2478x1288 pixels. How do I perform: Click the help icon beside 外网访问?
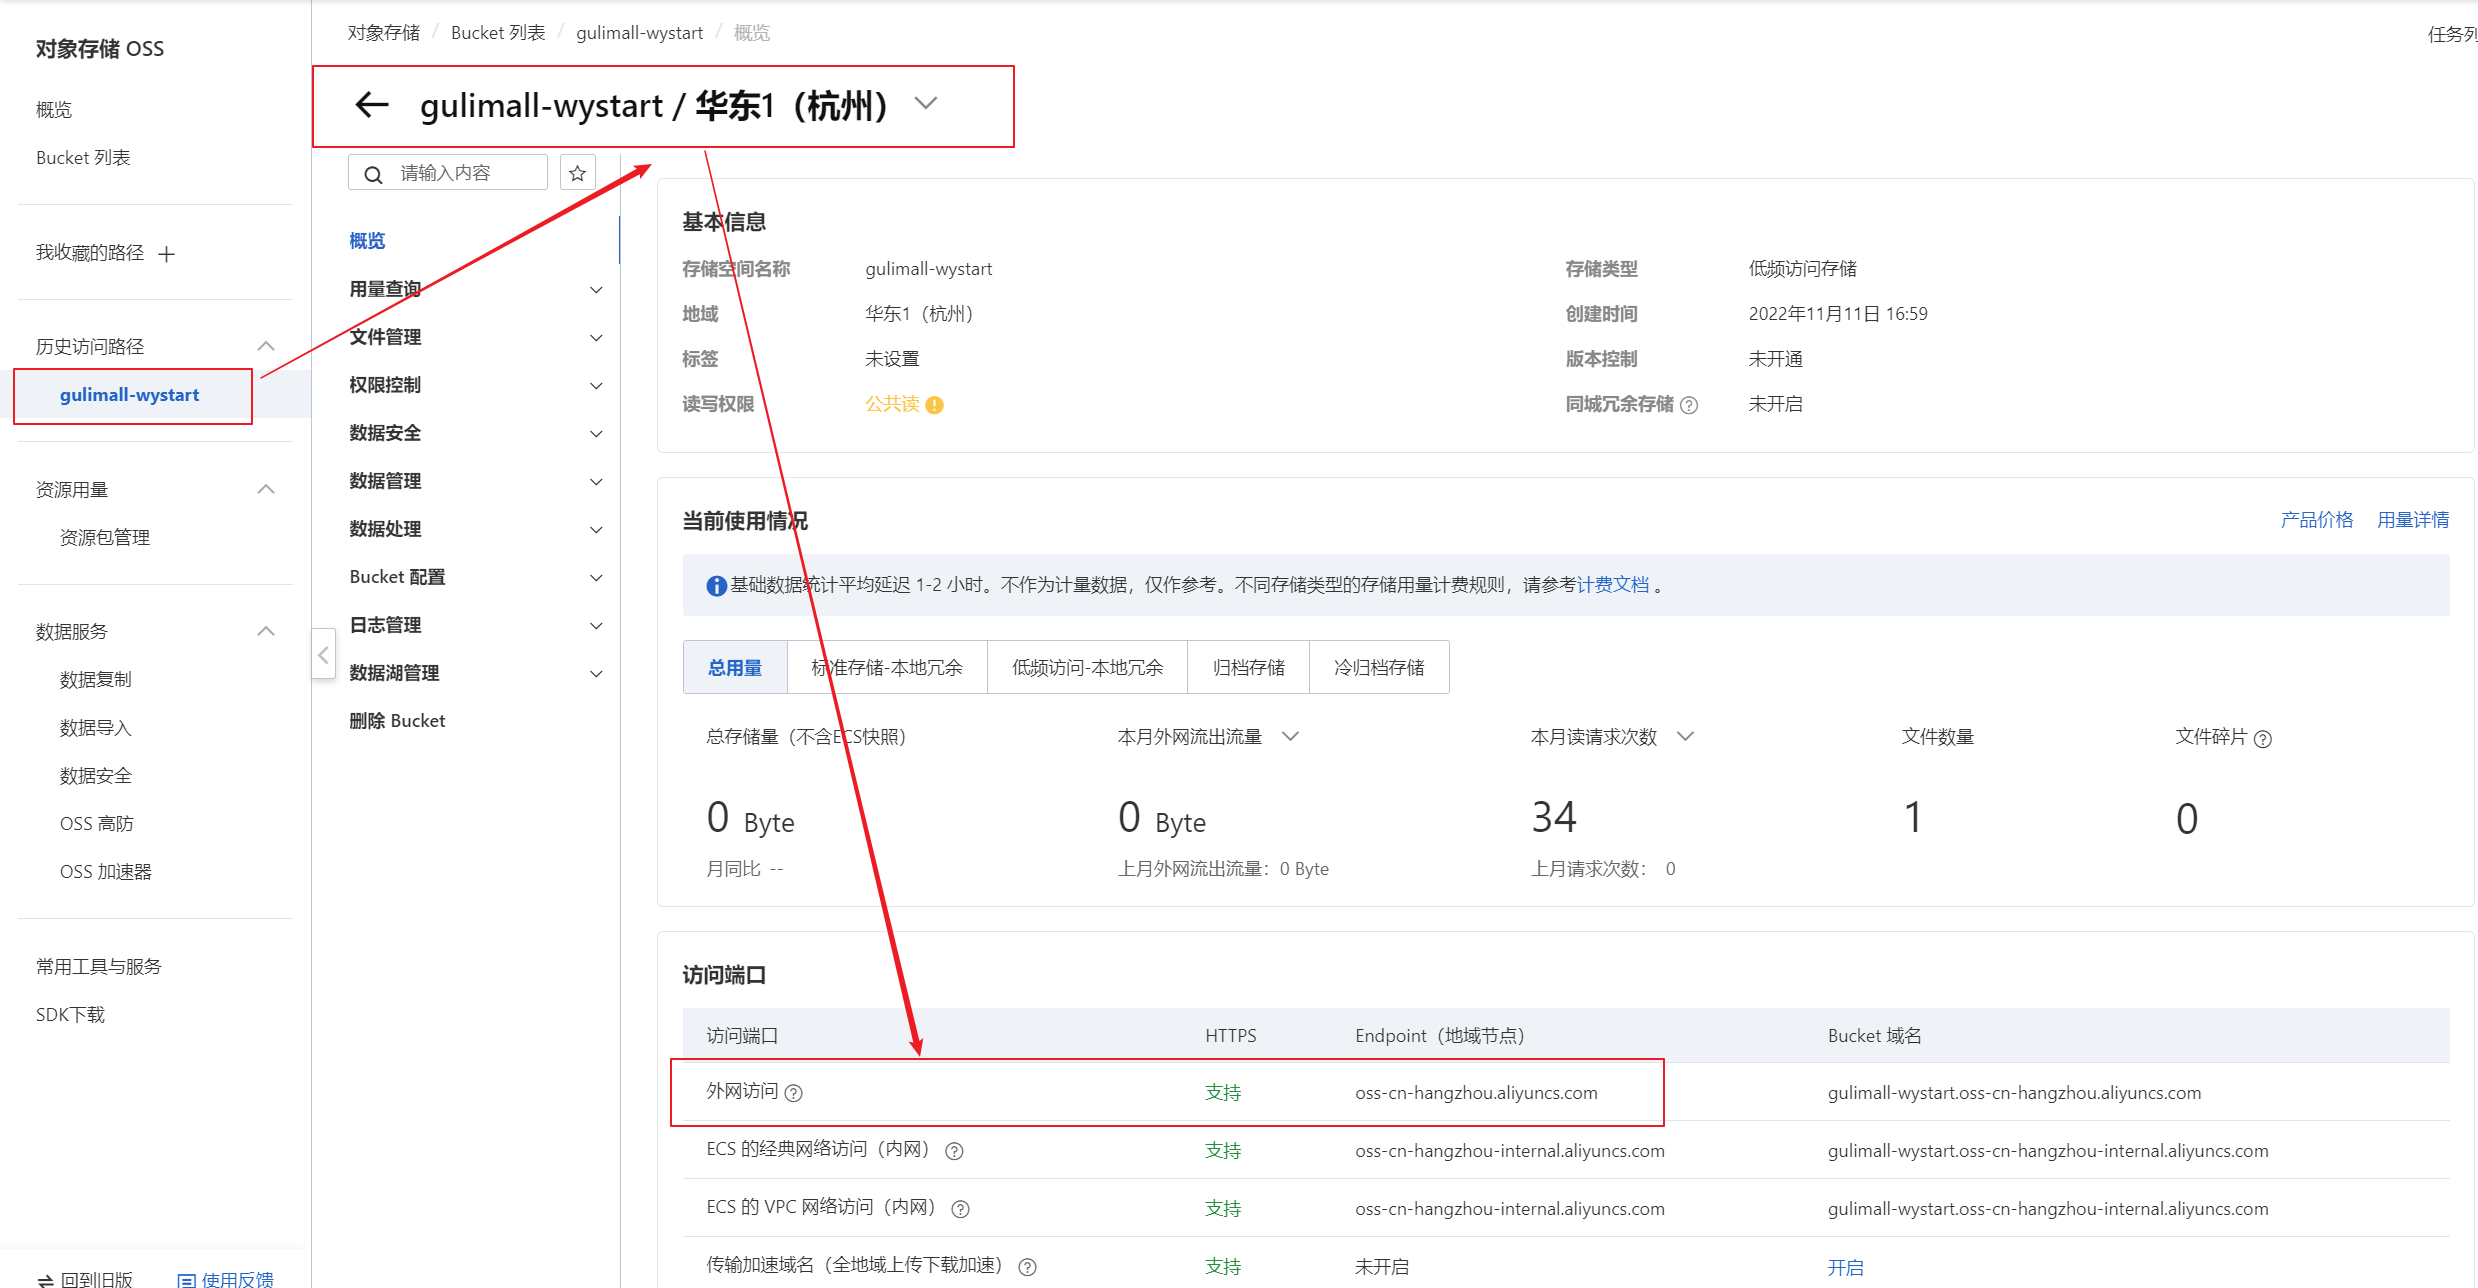[x=794, y=1093]
